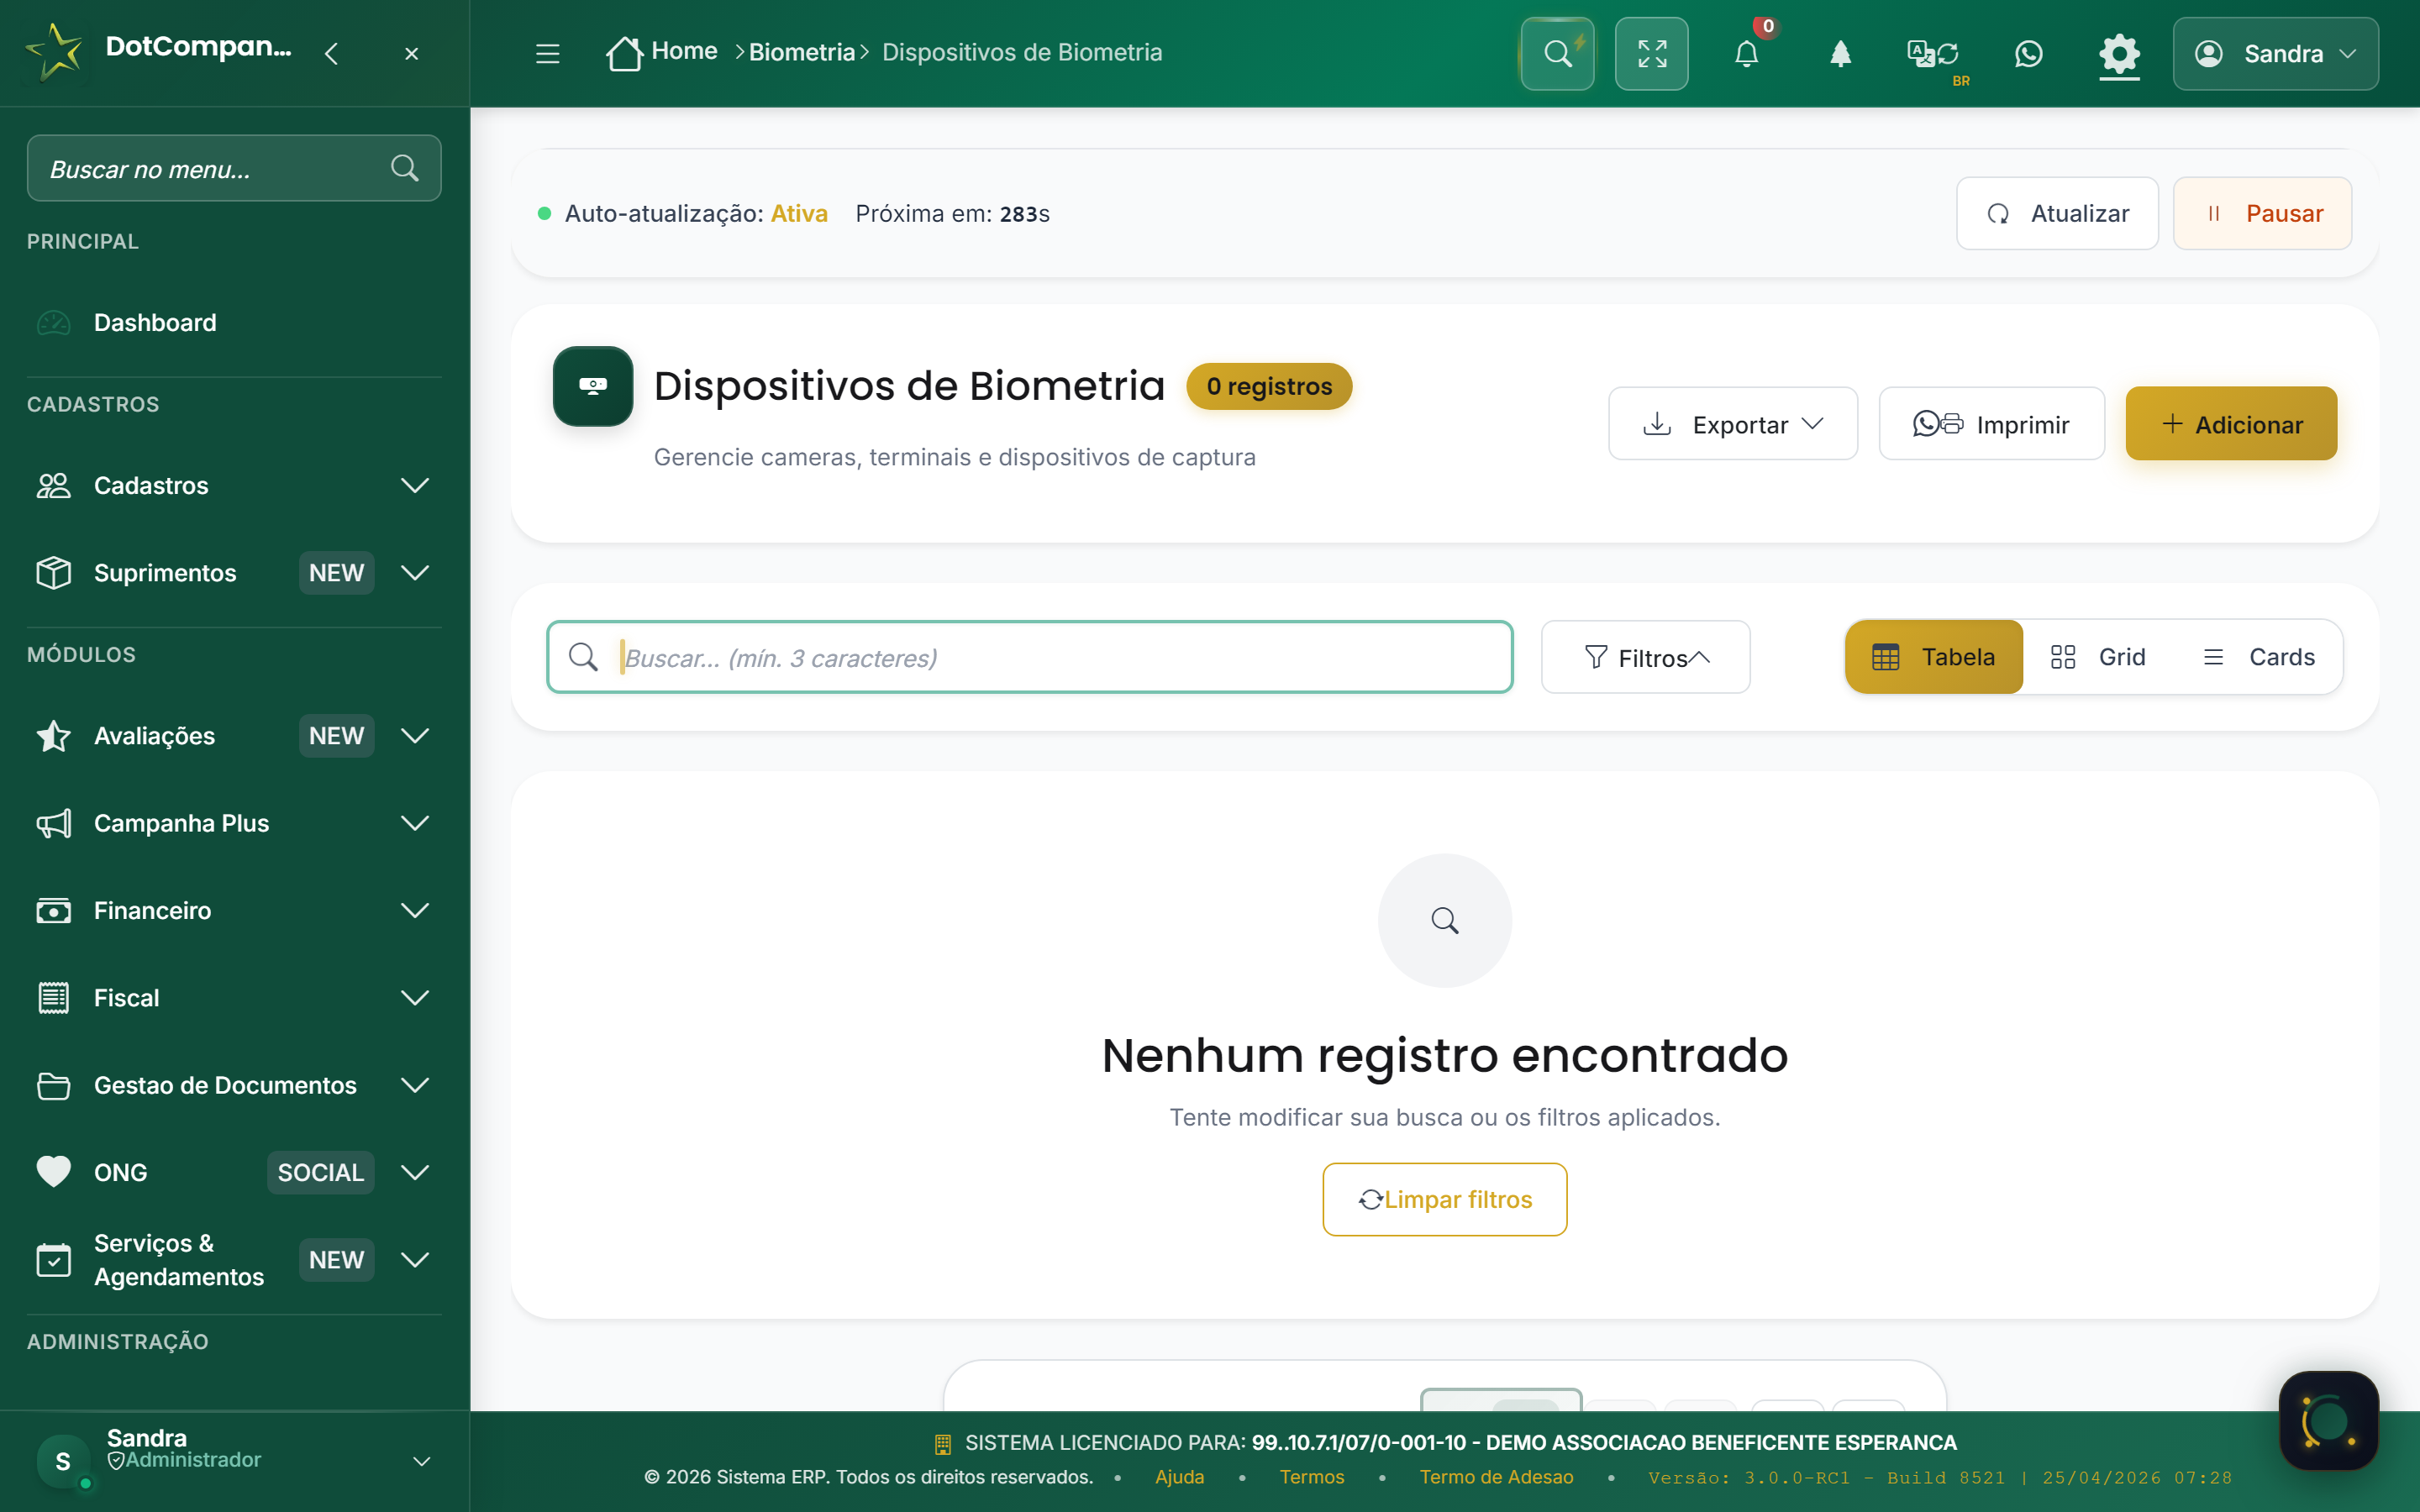Open the notifications bell
Viewport: 2420px width, 1512px height.
tap(1746, 53)
